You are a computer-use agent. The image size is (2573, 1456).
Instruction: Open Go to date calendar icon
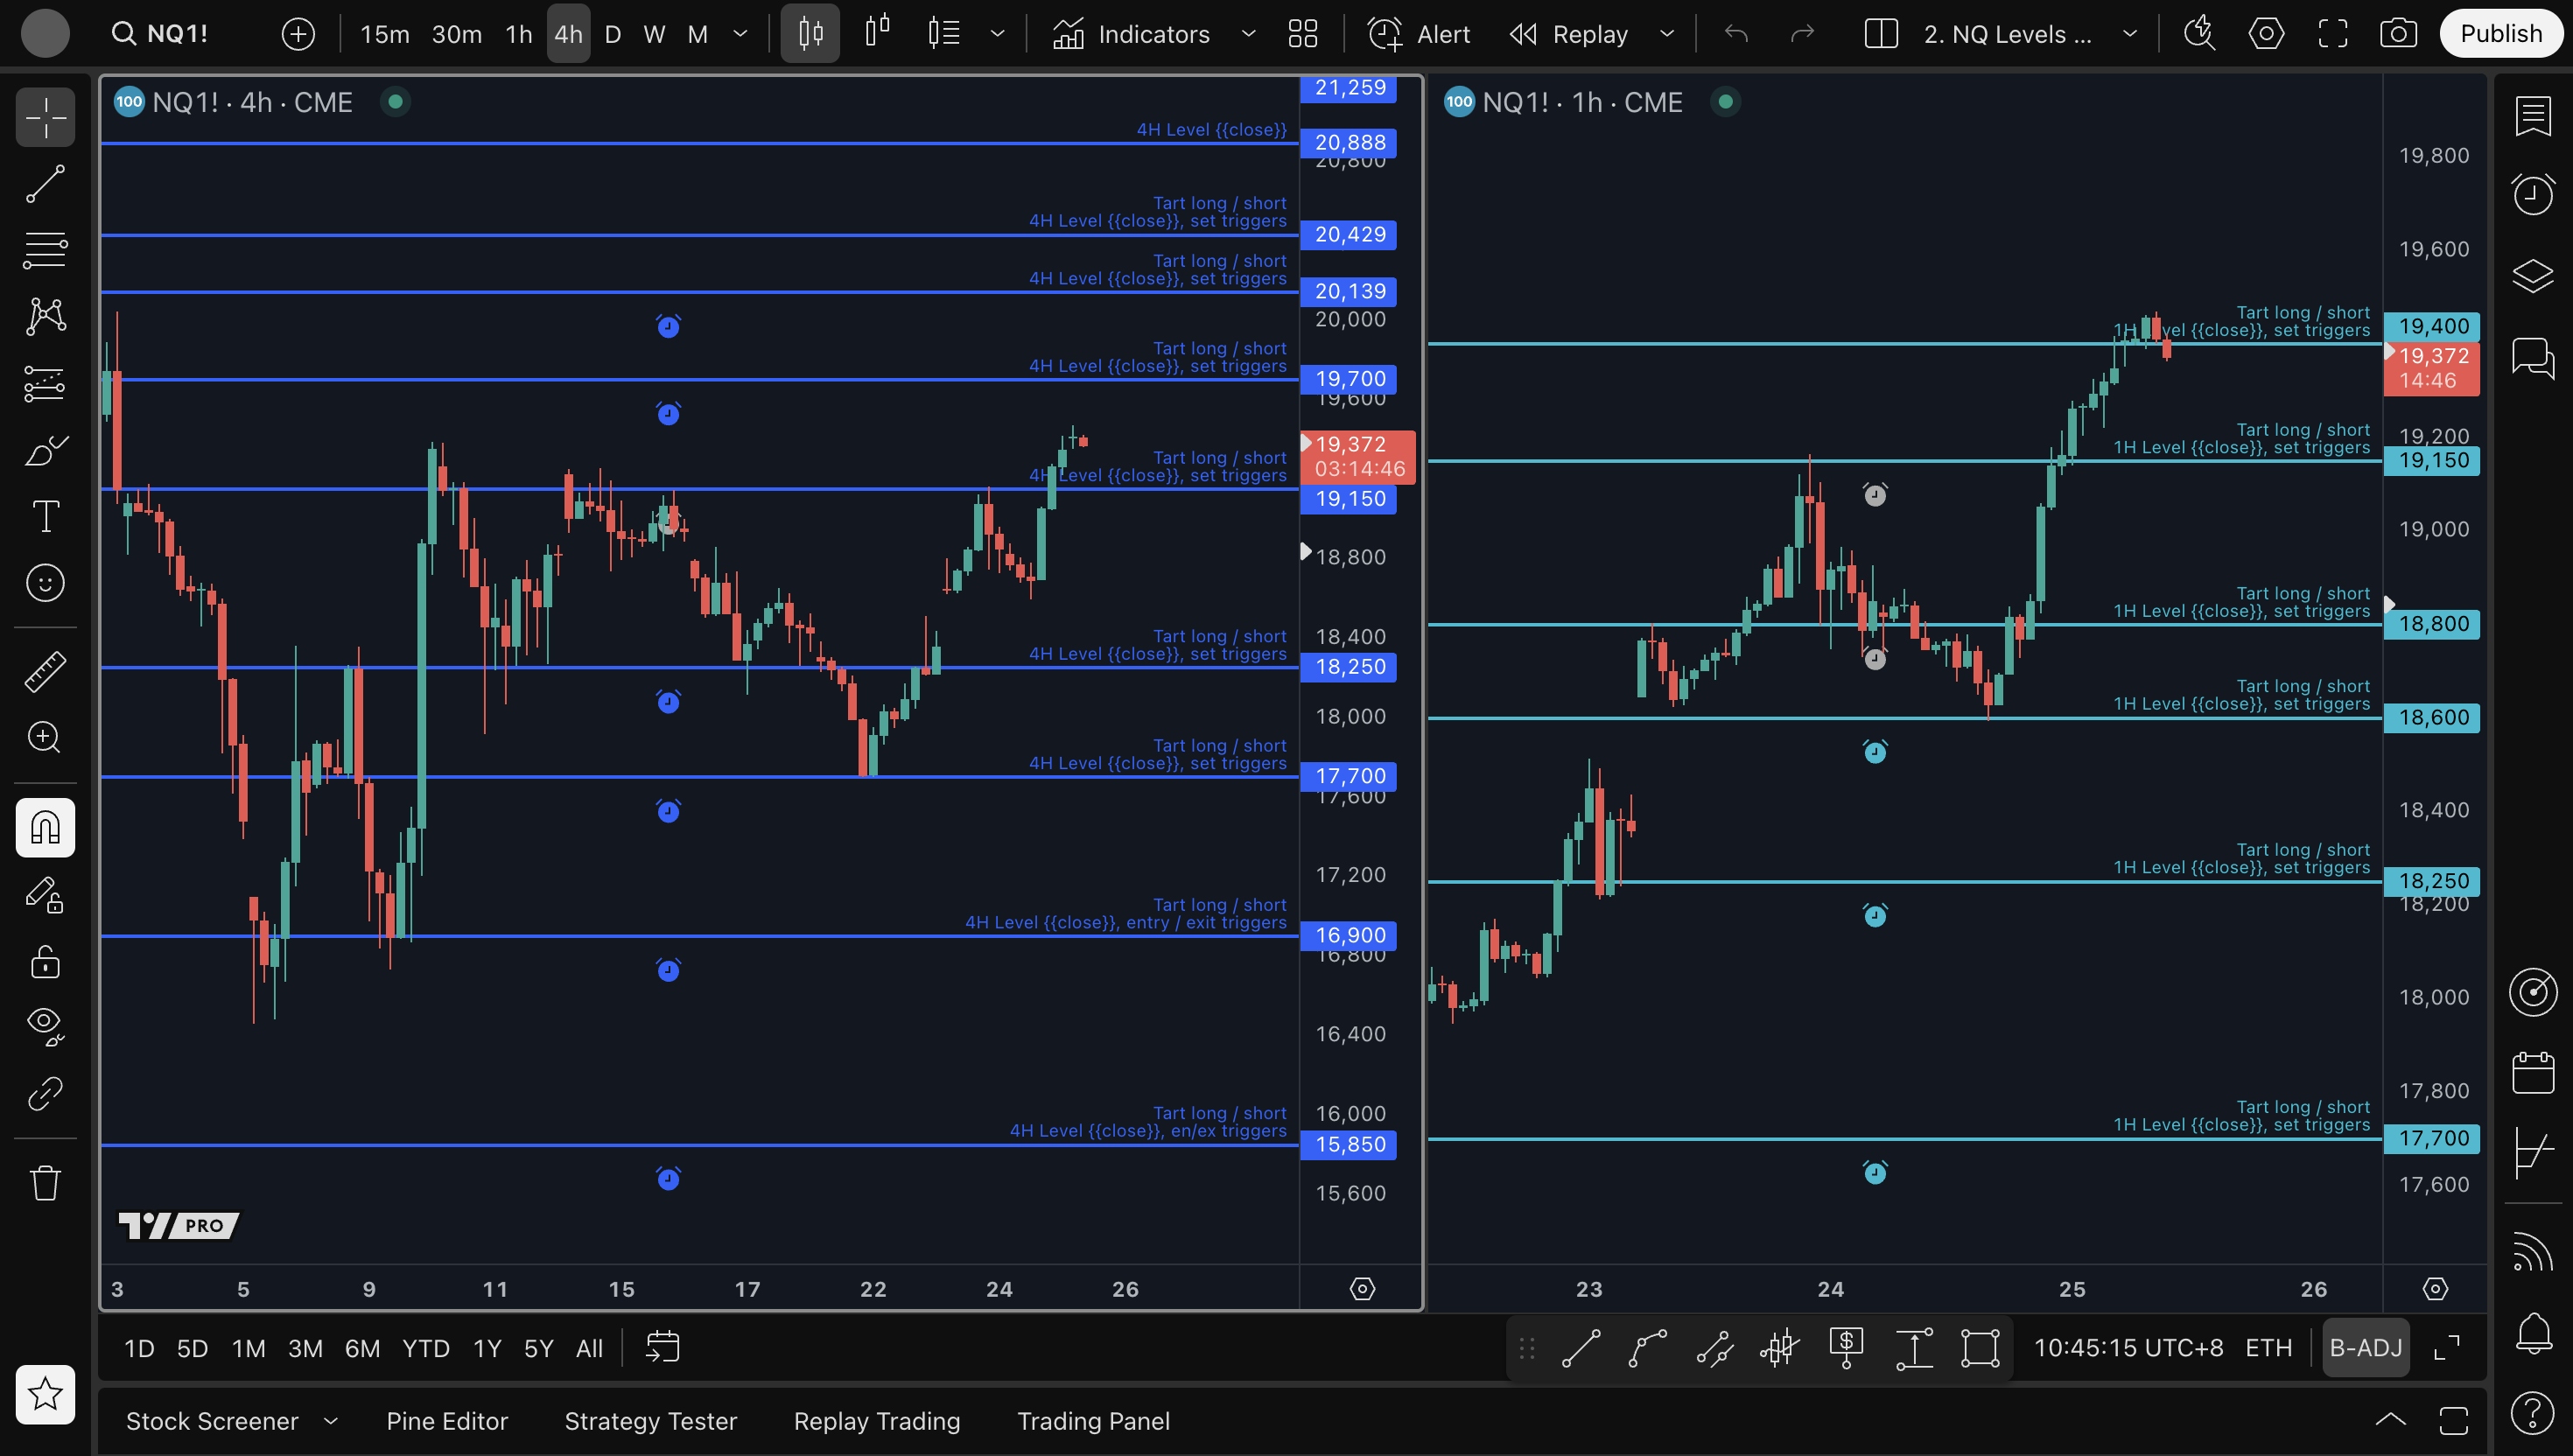pos(662,1347)
